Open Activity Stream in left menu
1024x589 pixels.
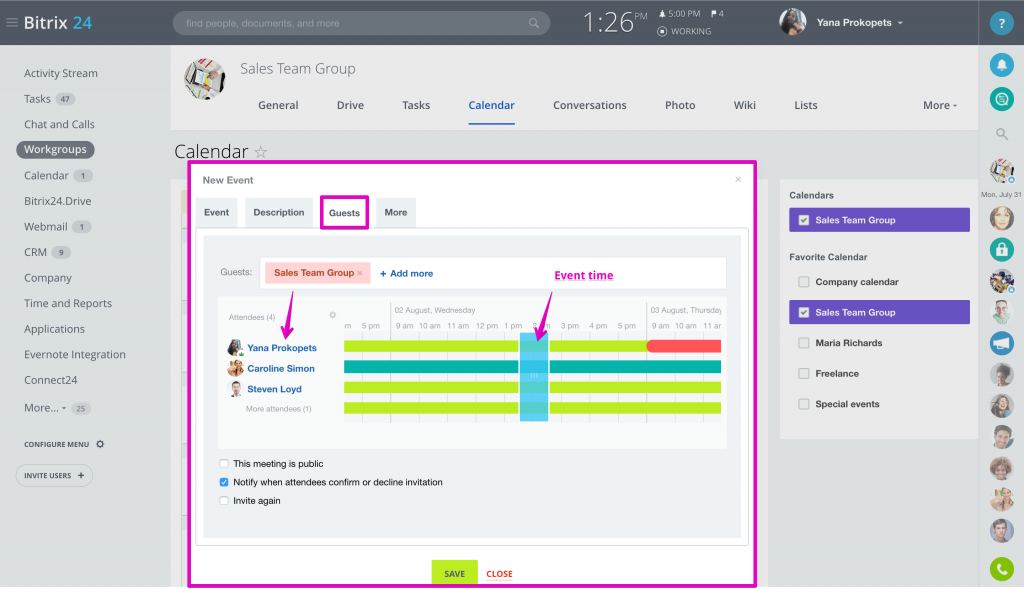coord(61,73)
